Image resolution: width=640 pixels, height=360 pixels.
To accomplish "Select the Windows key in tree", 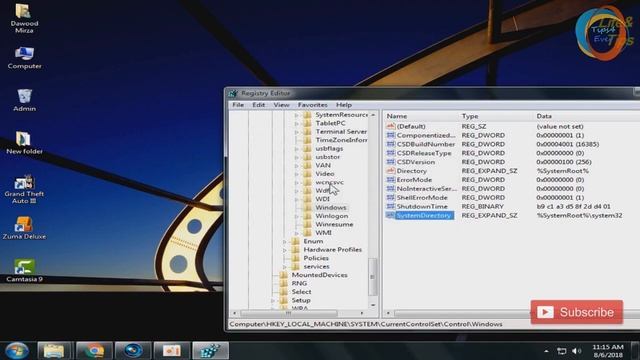I will click(x=331, y=207).
